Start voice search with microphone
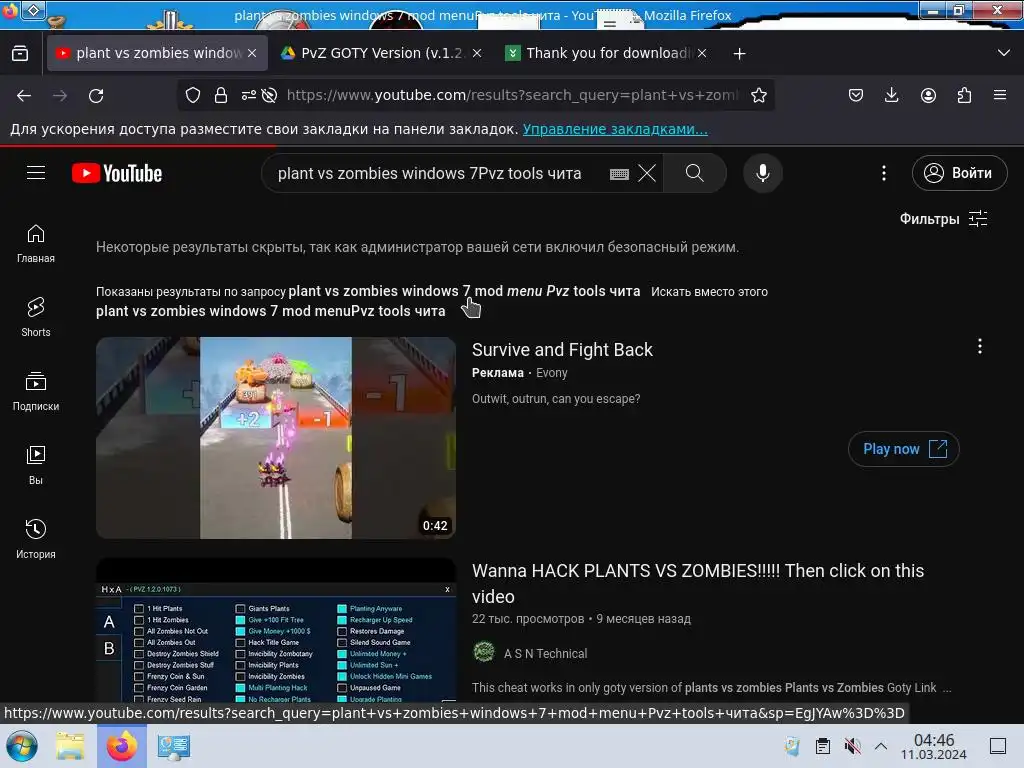1024x768 pixels. coord(763,173)
